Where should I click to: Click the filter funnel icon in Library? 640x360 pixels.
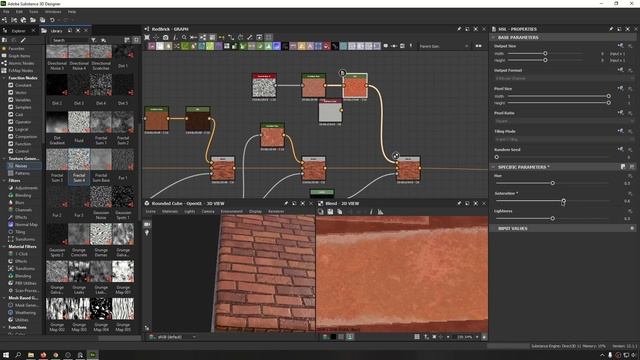[93, 40]
